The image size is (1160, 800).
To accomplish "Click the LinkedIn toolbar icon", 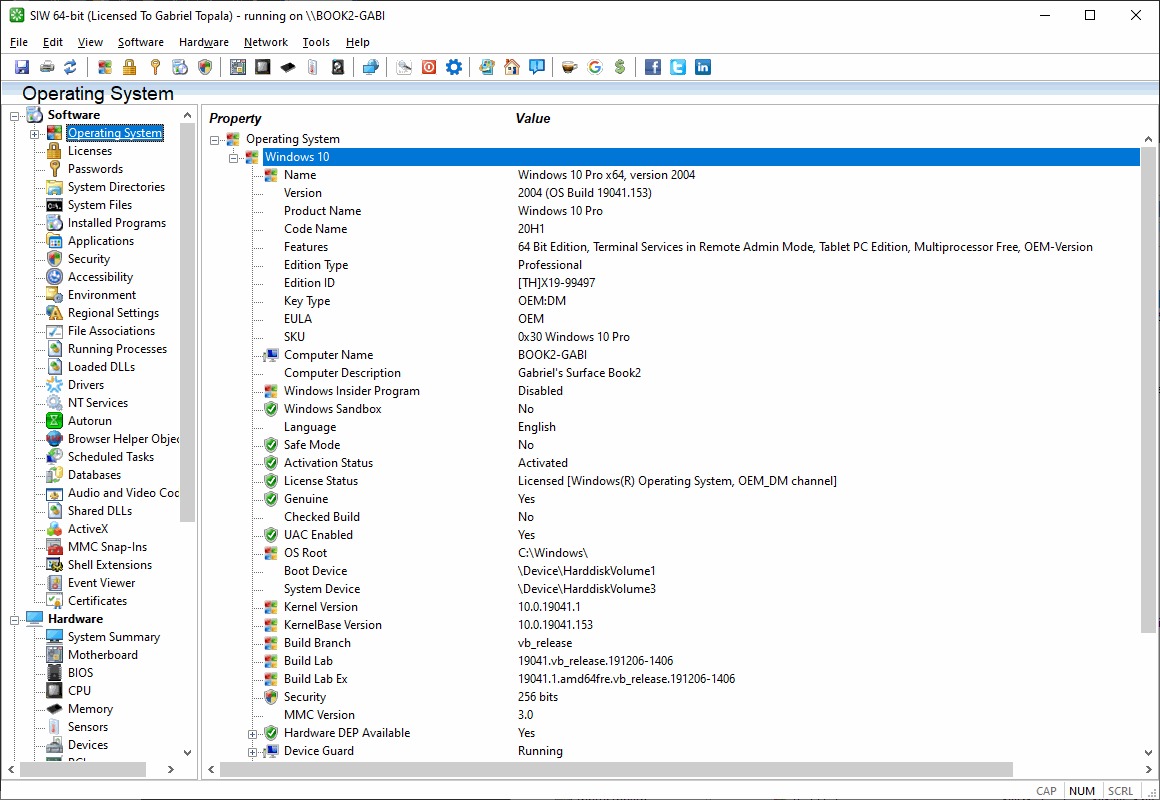I will point(703,67).
